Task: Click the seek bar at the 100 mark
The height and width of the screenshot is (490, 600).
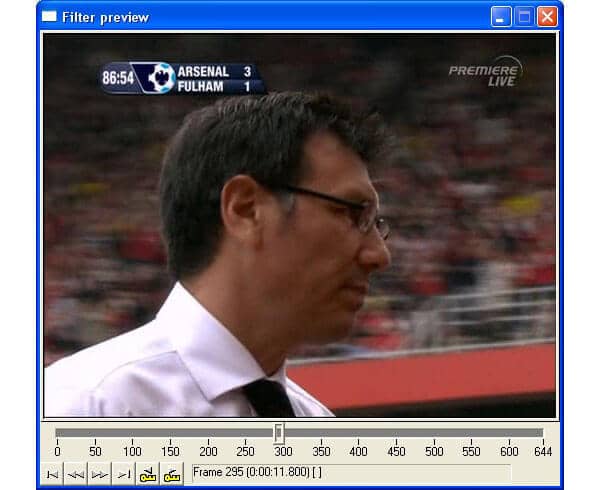Action: 132,433
